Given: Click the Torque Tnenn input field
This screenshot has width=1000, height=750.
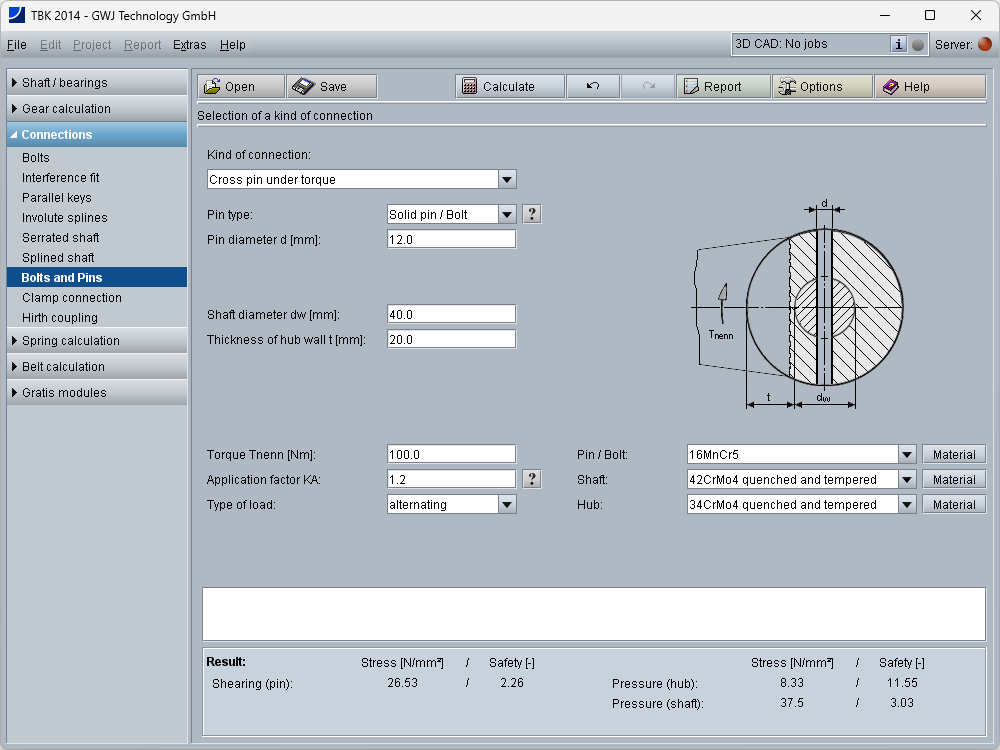Looking at the screenshot, I should (451, 454).
